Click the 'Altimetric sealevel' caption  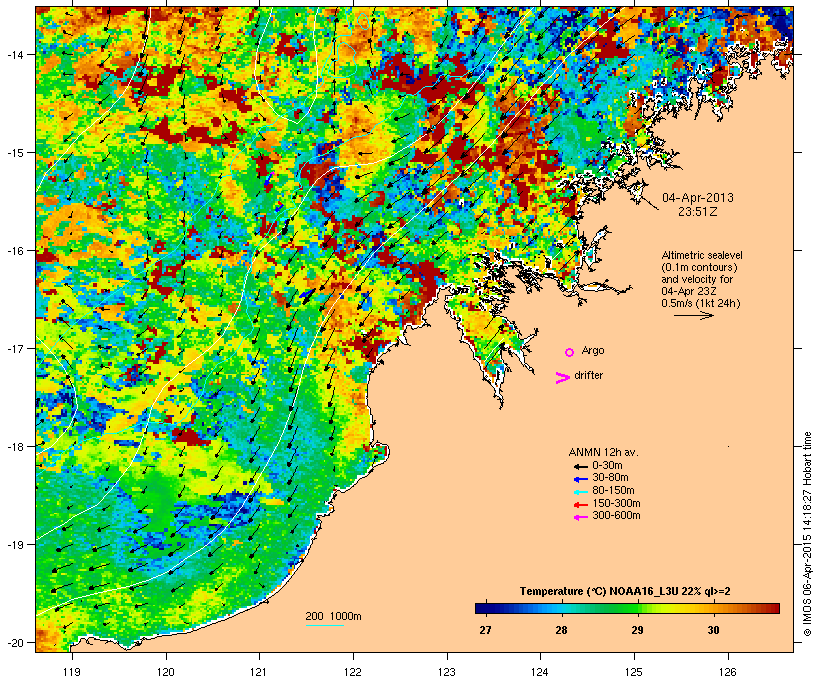coord(702,255)
